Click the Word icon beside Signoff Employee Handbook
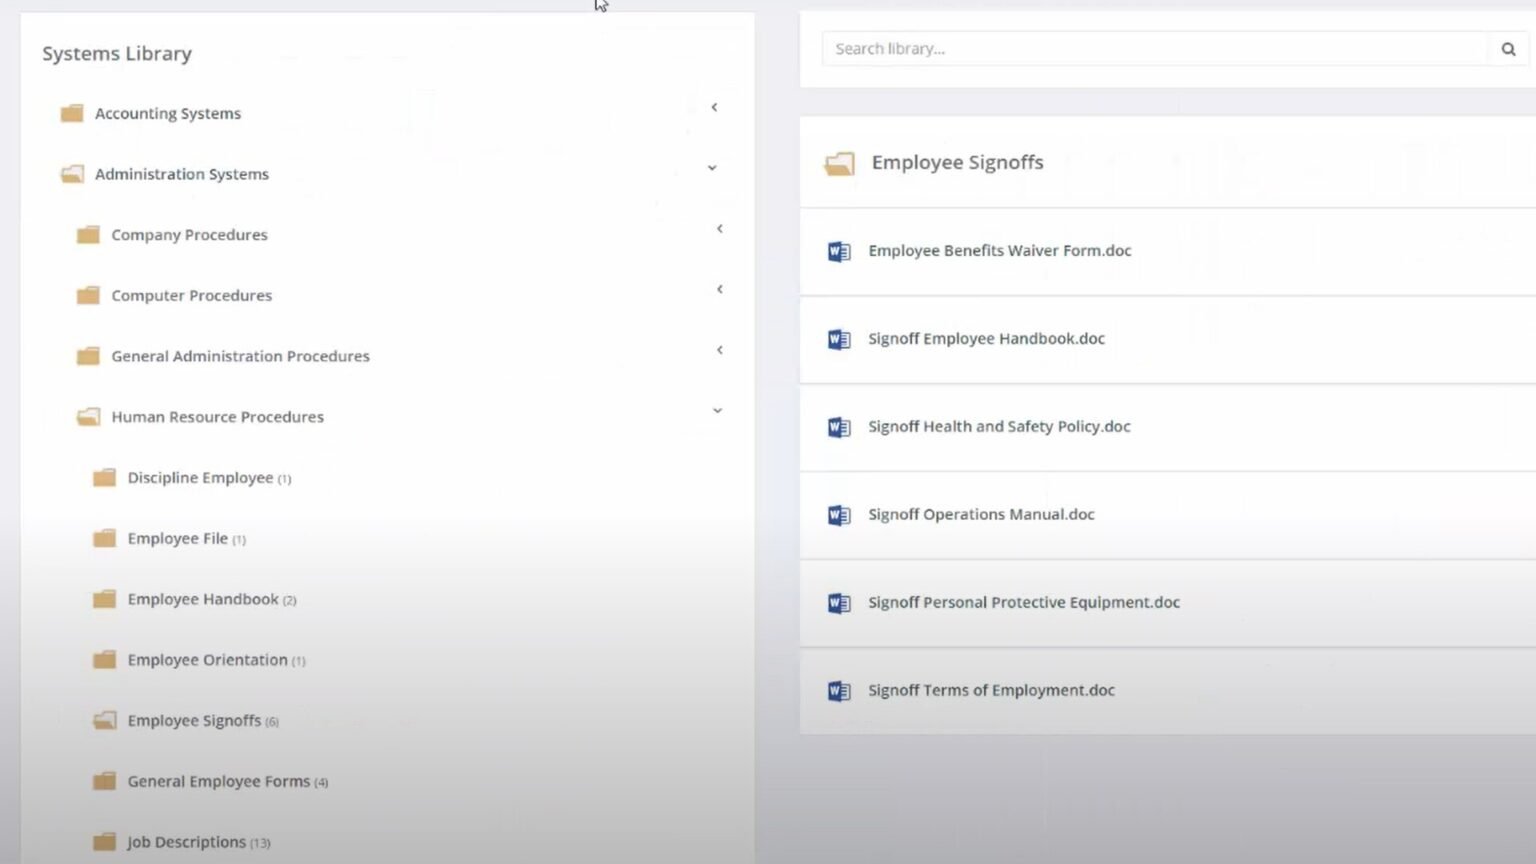1536x864 pixels. pos(839,339)
